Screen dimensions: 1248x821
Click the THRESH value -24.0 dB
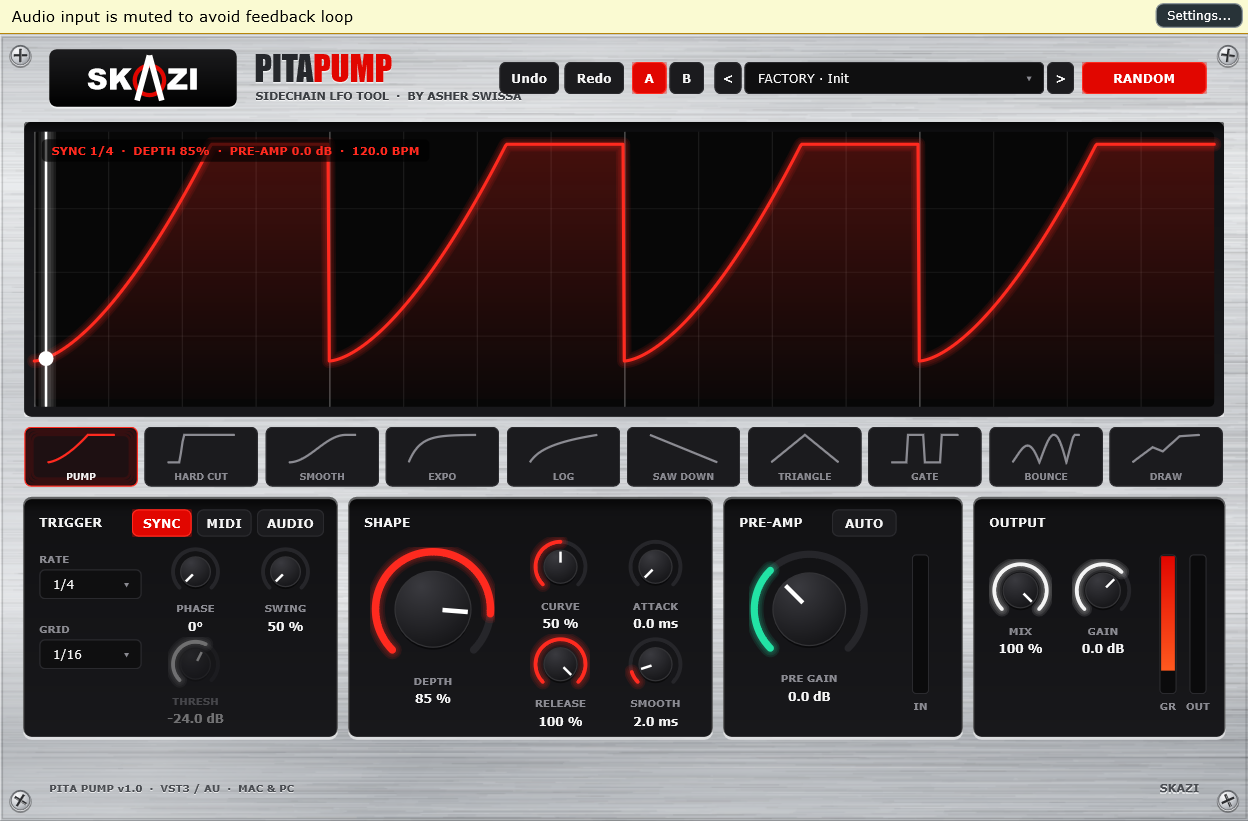coord(195,718)
